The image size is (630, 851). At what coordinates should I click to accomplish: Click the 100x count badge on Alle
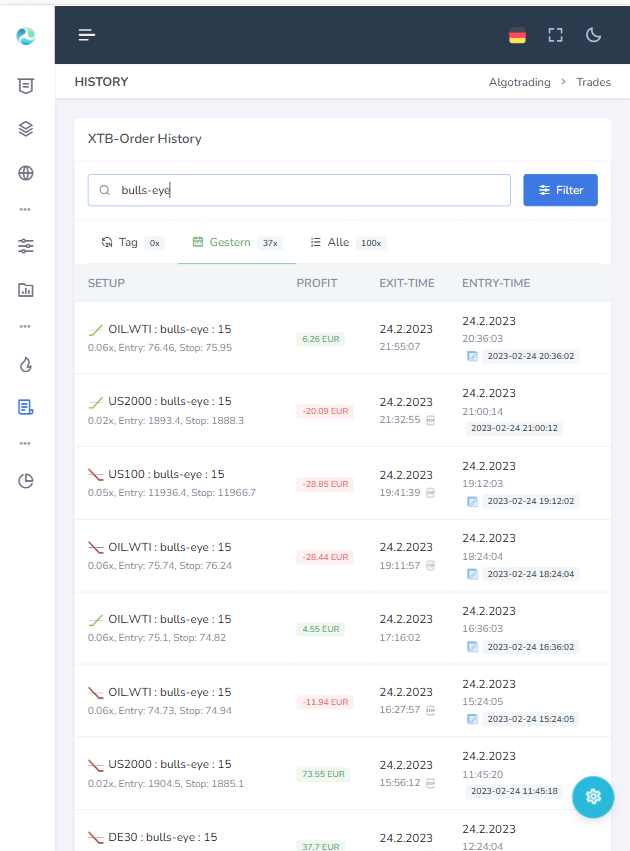point(371,243)
